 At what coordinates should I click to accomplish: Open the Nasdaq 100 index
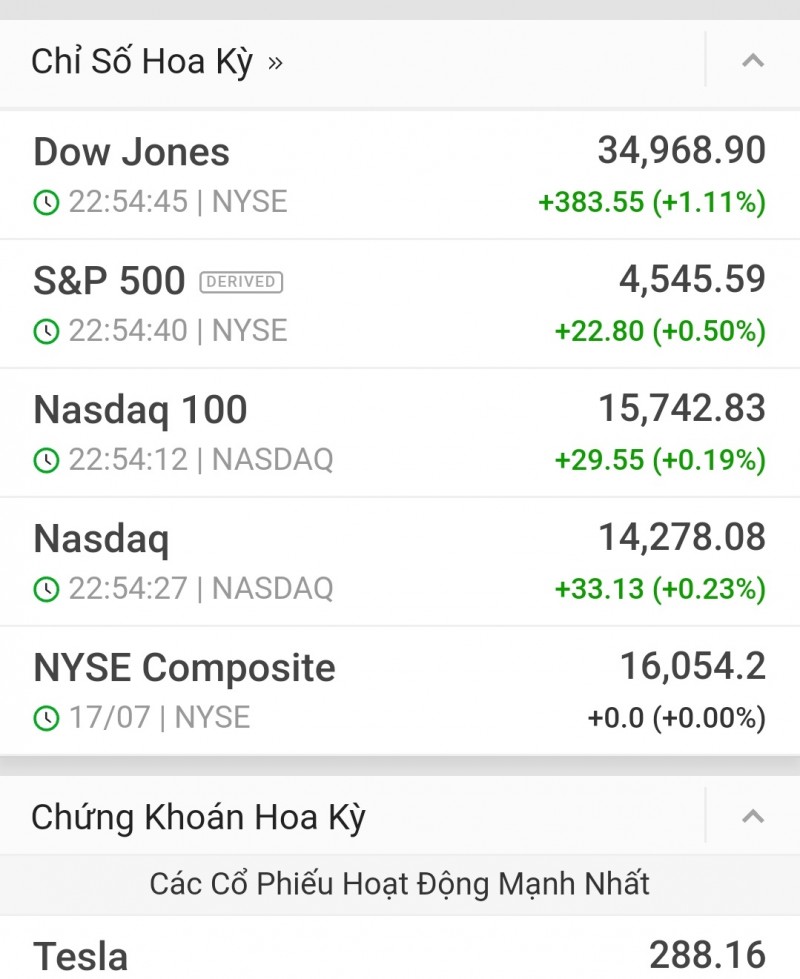140,410
